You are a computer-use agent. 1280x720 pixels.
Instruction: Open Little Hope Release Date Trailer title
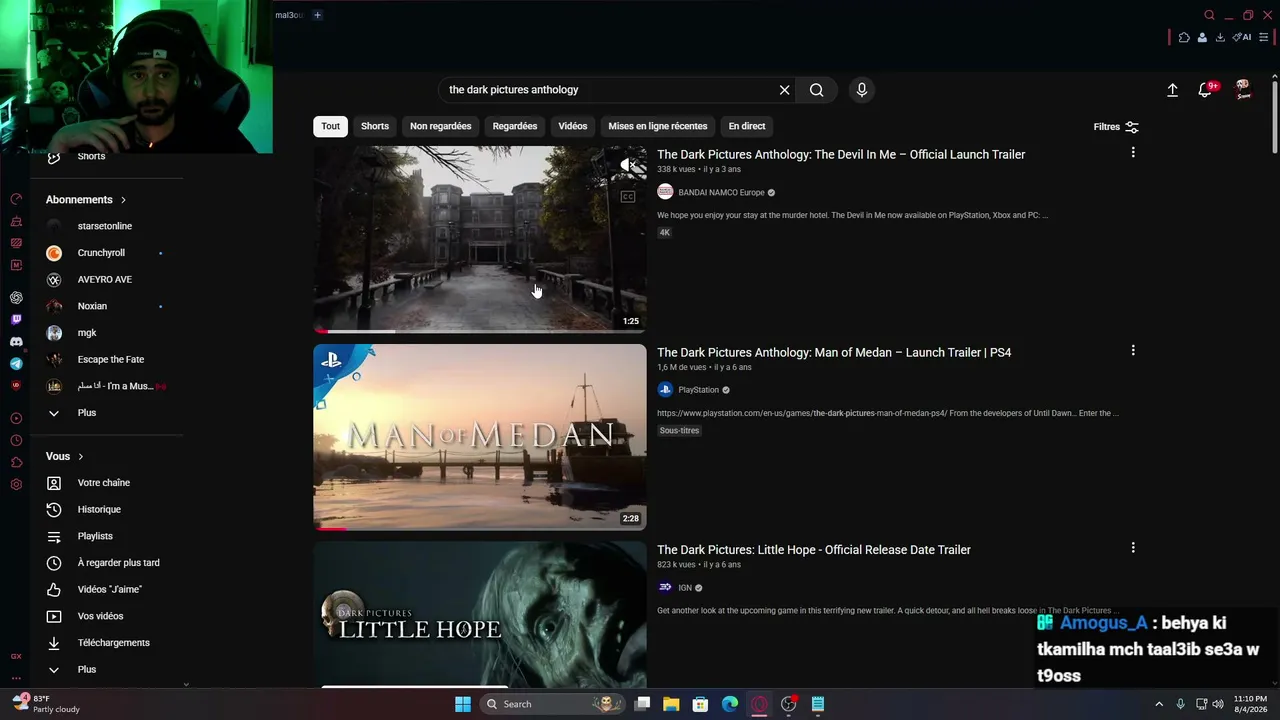pyautogui.click(x=814, y=550)
